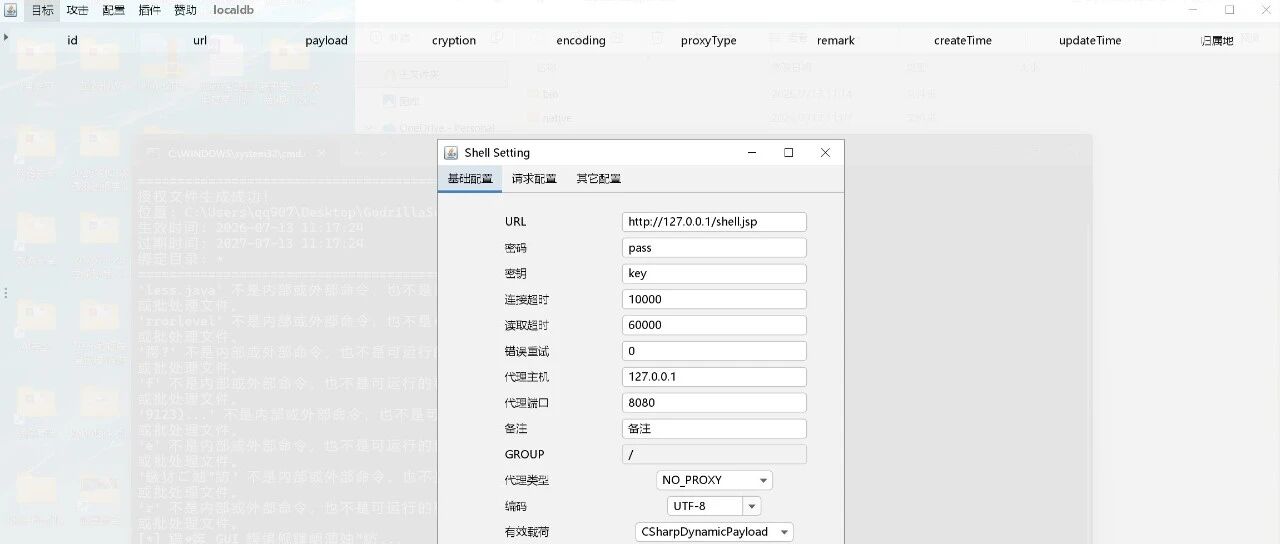Sort by the url column header
The image size is (1280, 544).
click(x=200, y=41)
